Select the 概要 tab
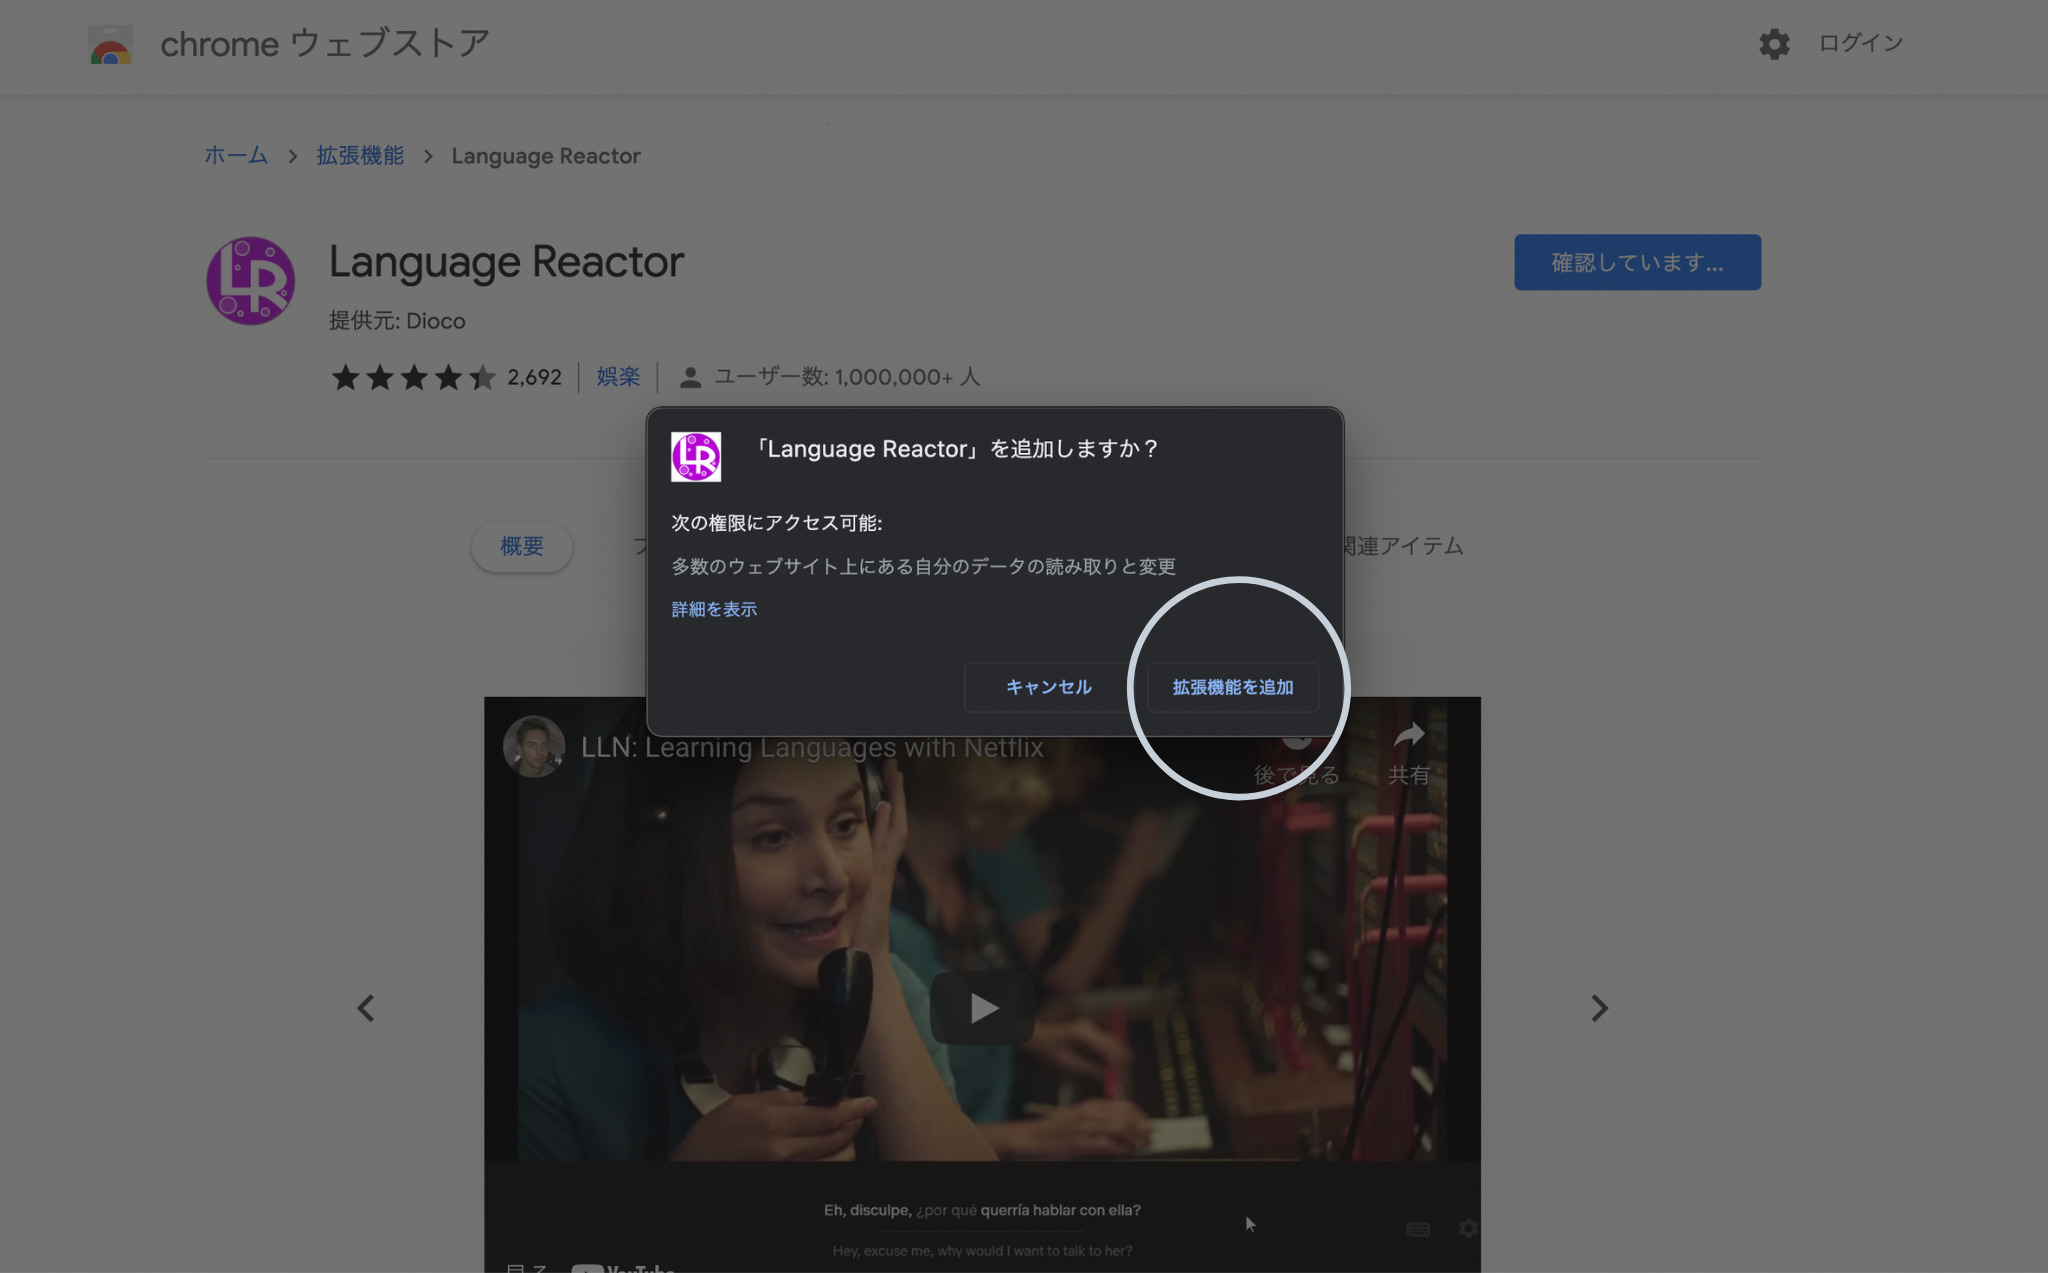2048x1273 pixels. 522,546
